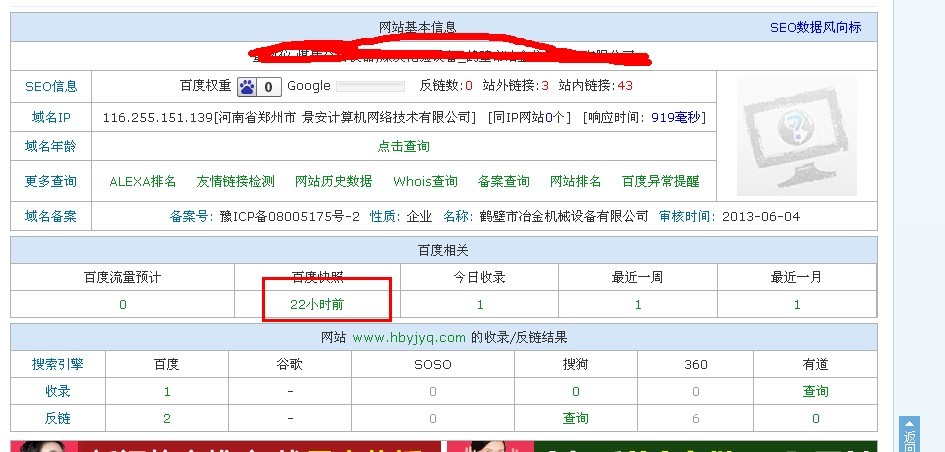The image size is (945, 452).
Task: Click the 今日收录 value 1
Action: 480,304
